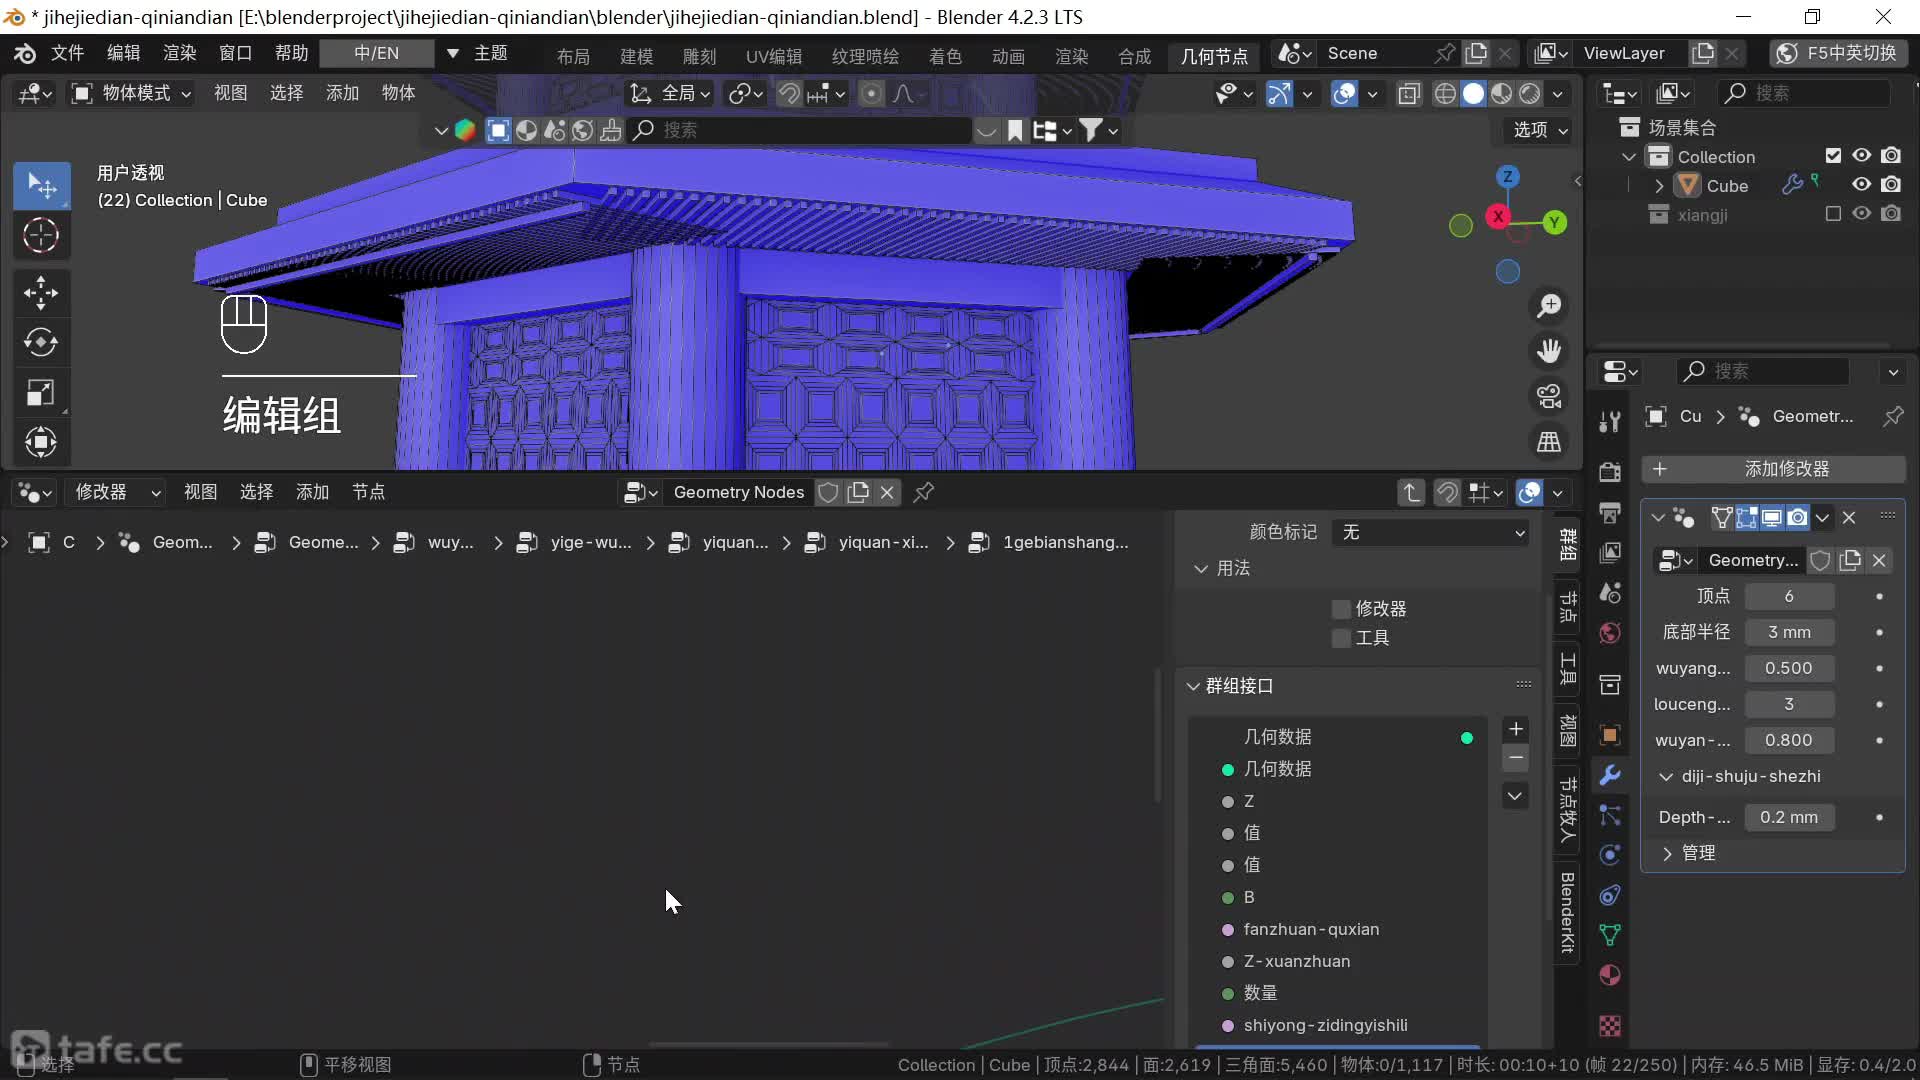Screen dimensions: 1920x1080
Task: Switch to the 着色 workspace tab
Action: (x=944, y=56)
